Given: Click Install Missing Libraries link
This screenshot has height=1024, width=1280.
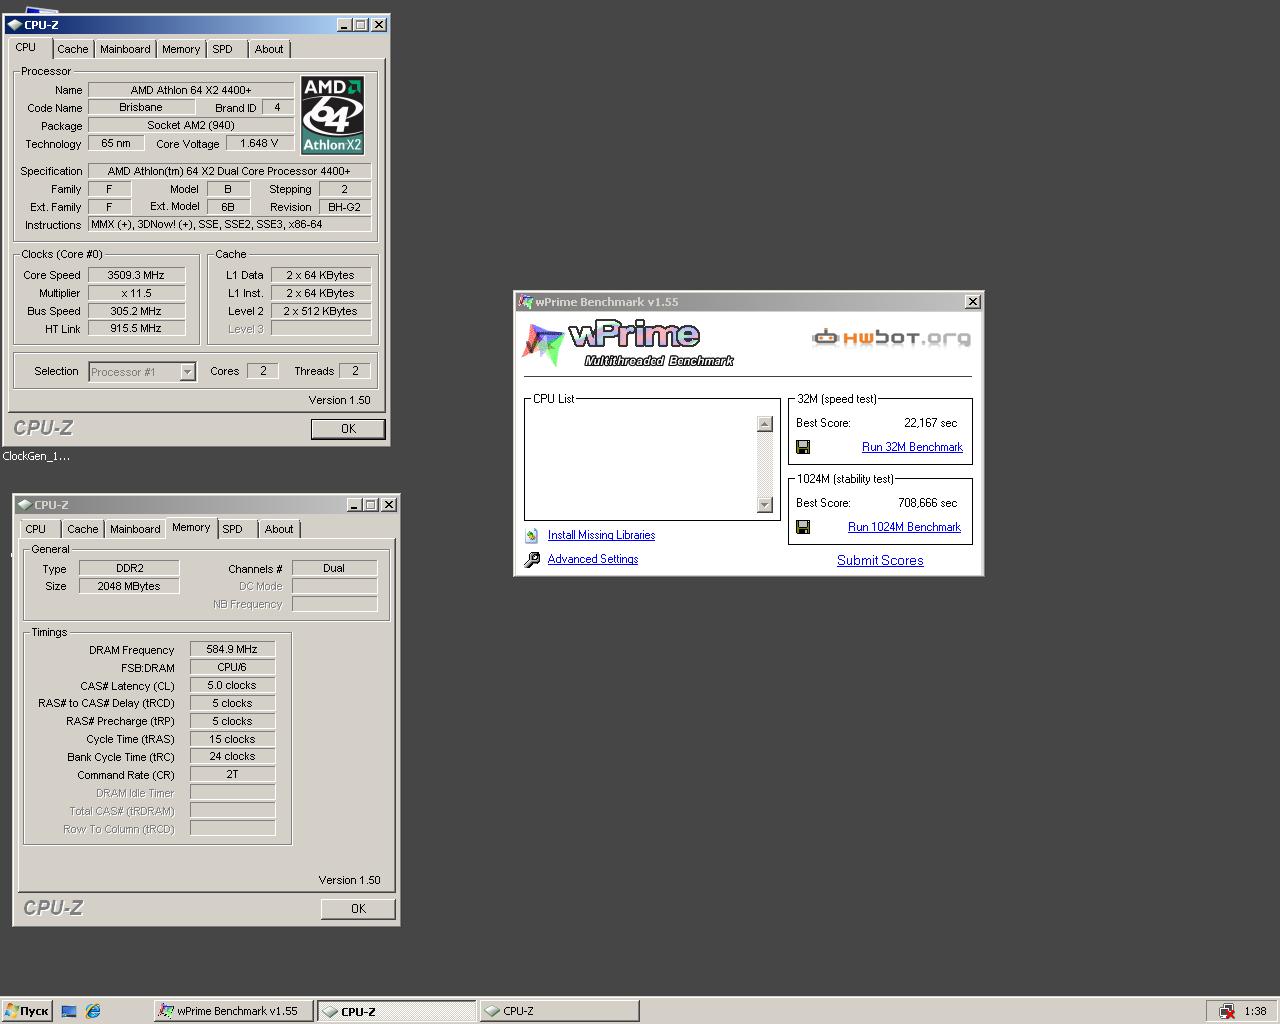Looking at the screenshot, I should (x=601, y=535).
